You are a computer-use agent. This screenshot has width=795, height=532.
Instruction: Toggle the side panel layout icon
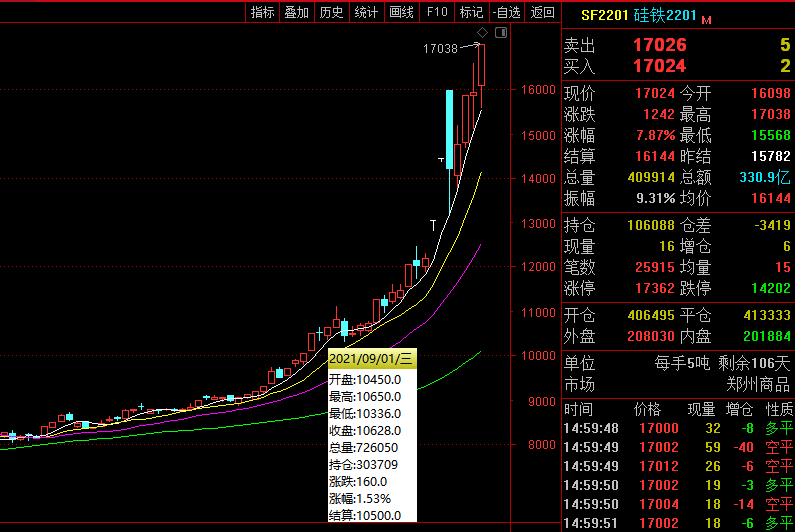pos(501,32)
